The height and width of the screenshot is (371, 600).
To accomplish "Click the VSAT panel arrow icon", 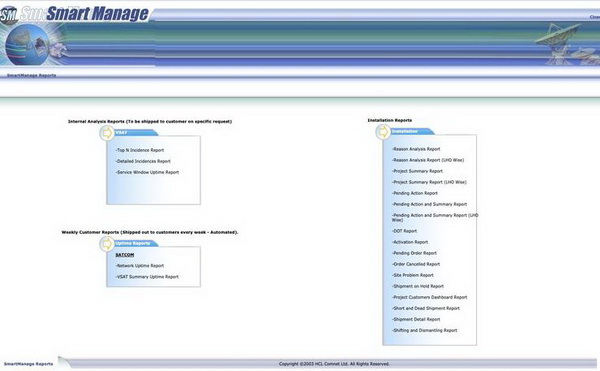I will coord(107,133).
